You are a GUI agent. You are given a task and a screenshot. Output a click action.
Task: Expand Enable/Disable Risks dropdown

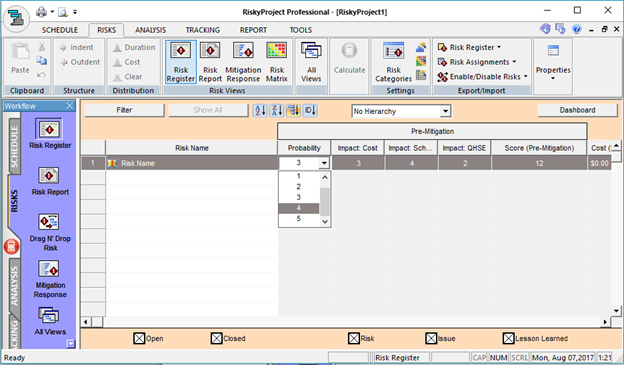482,76
